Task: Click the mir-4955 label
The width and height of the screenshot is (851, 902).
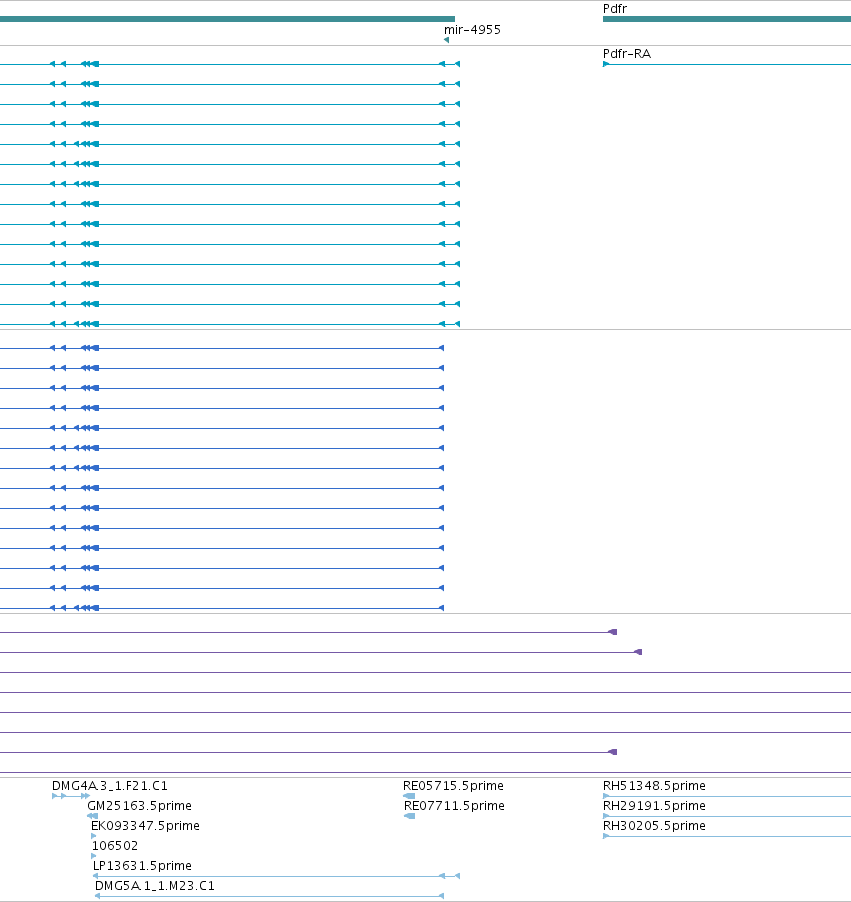Action: (x=472, y=30)
